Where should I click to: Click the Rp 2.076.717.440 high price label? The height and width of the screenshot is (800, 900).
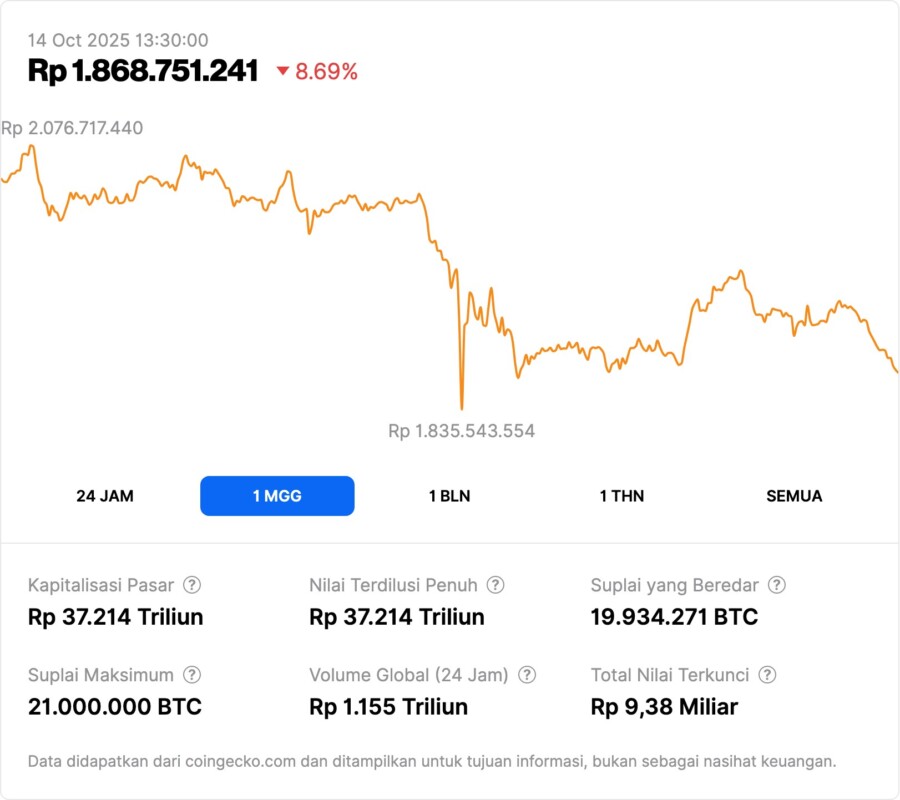coord(72,128)
